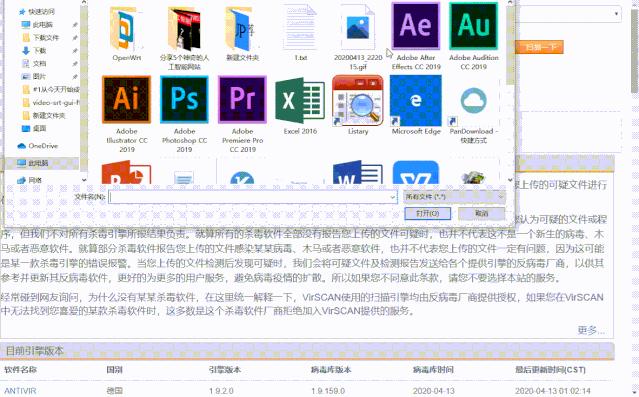Screen dimensions: 639x397
Task: Click the 引擎版本 column header
Action: 225,370
